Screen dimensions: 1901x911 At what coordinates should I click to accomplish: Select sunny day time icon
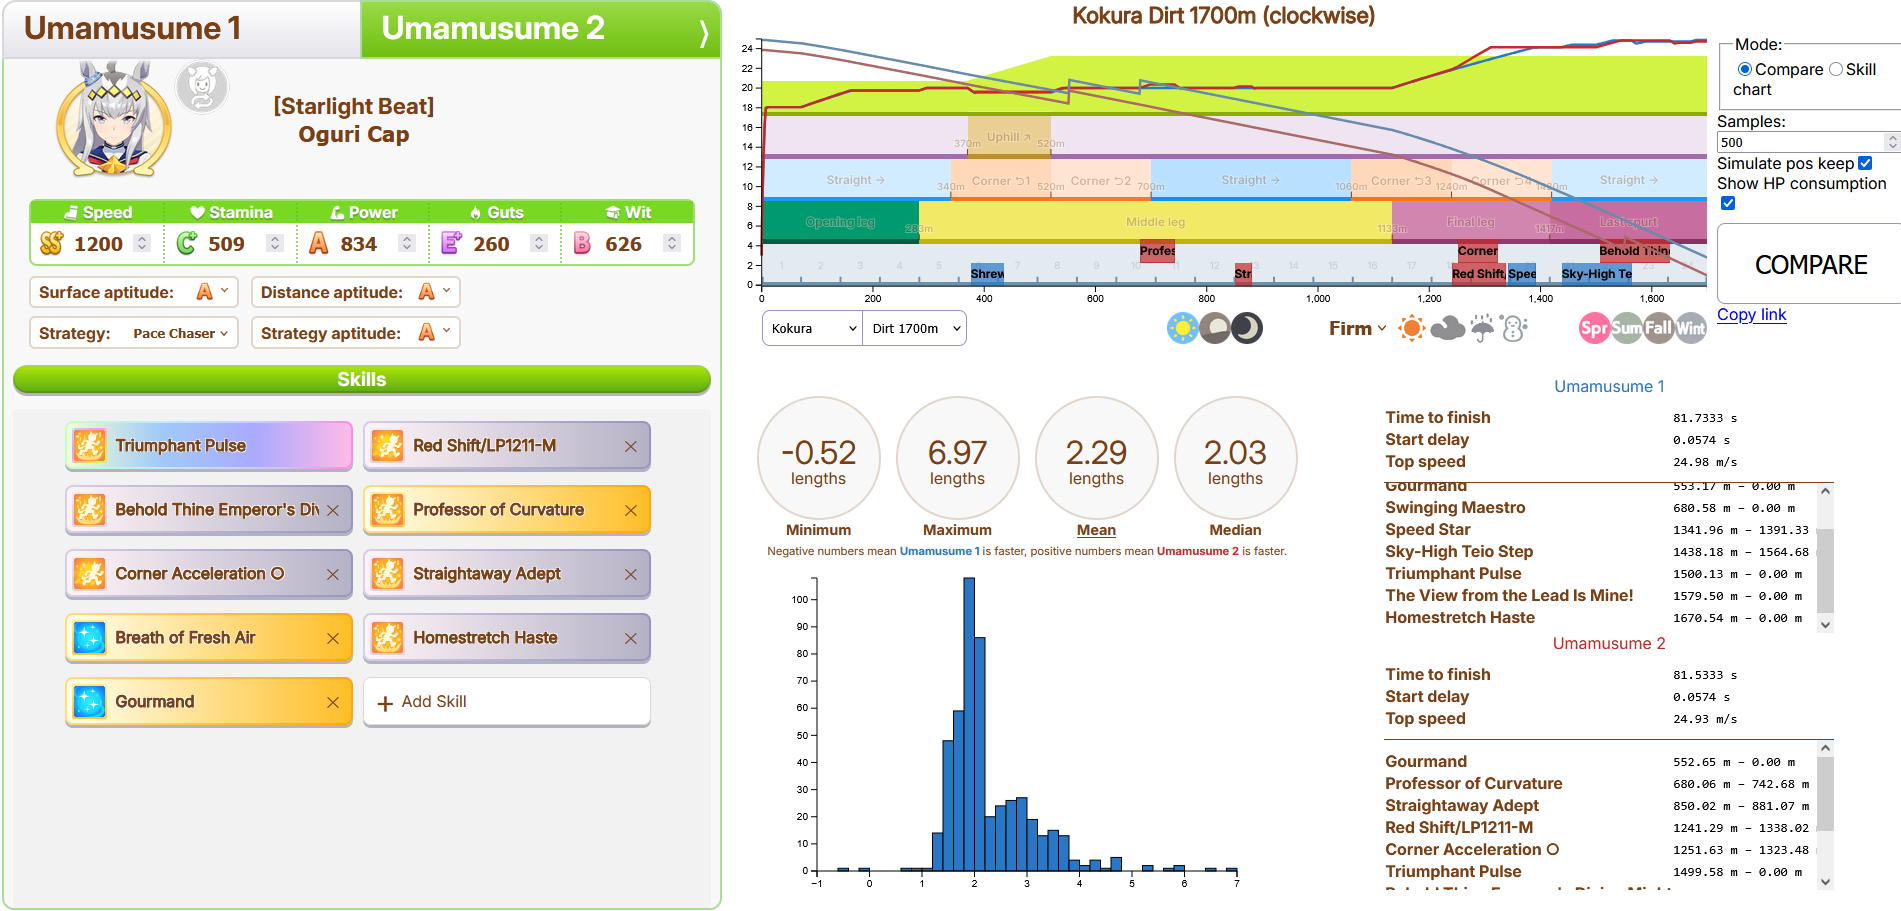[x=1182, y=328]
